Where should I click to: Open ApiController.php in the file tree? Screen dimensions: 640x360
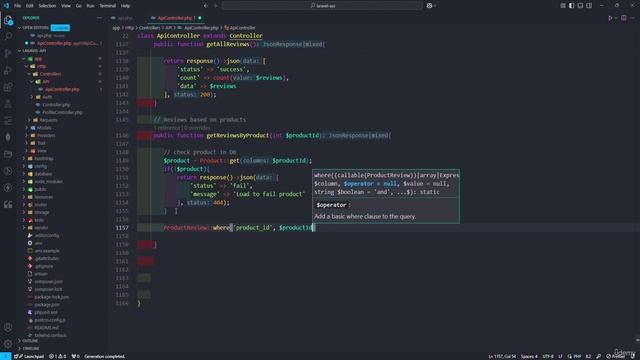(62, 89)
